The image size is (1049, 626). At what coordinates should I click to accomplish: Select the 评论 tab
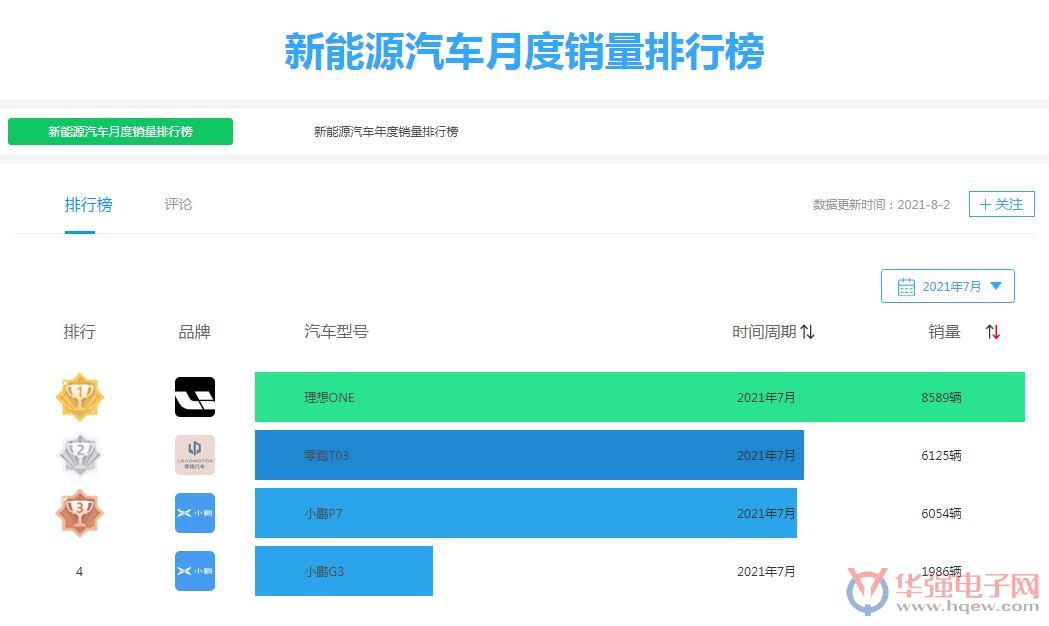pos(178,204)
